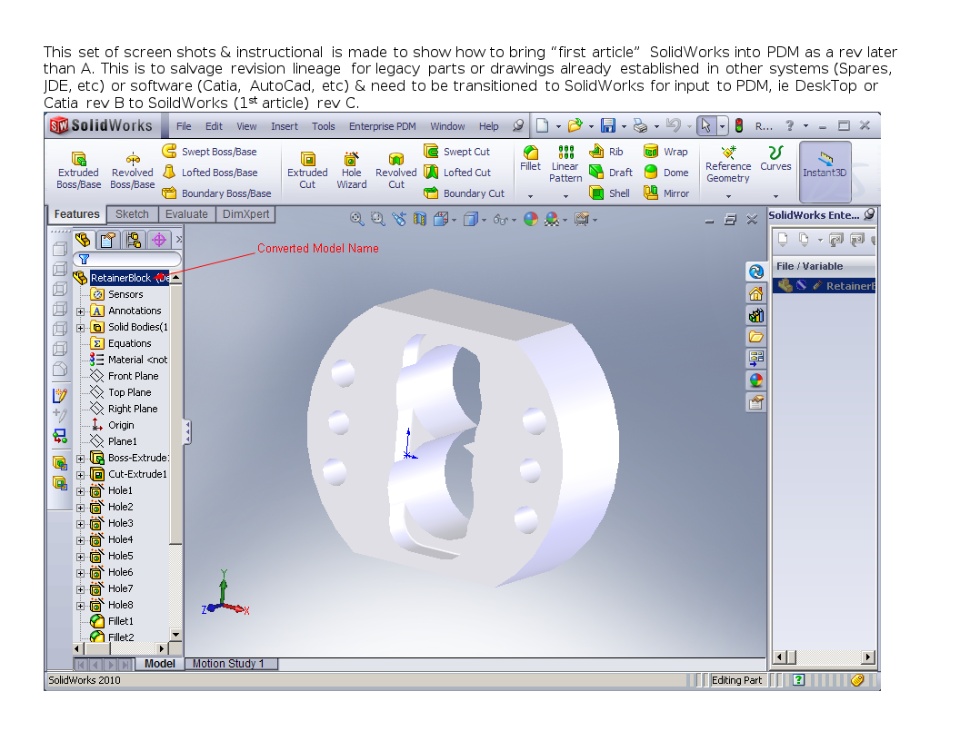
Task: Open the Hole Wizard
Action: (x=351, y=171)
